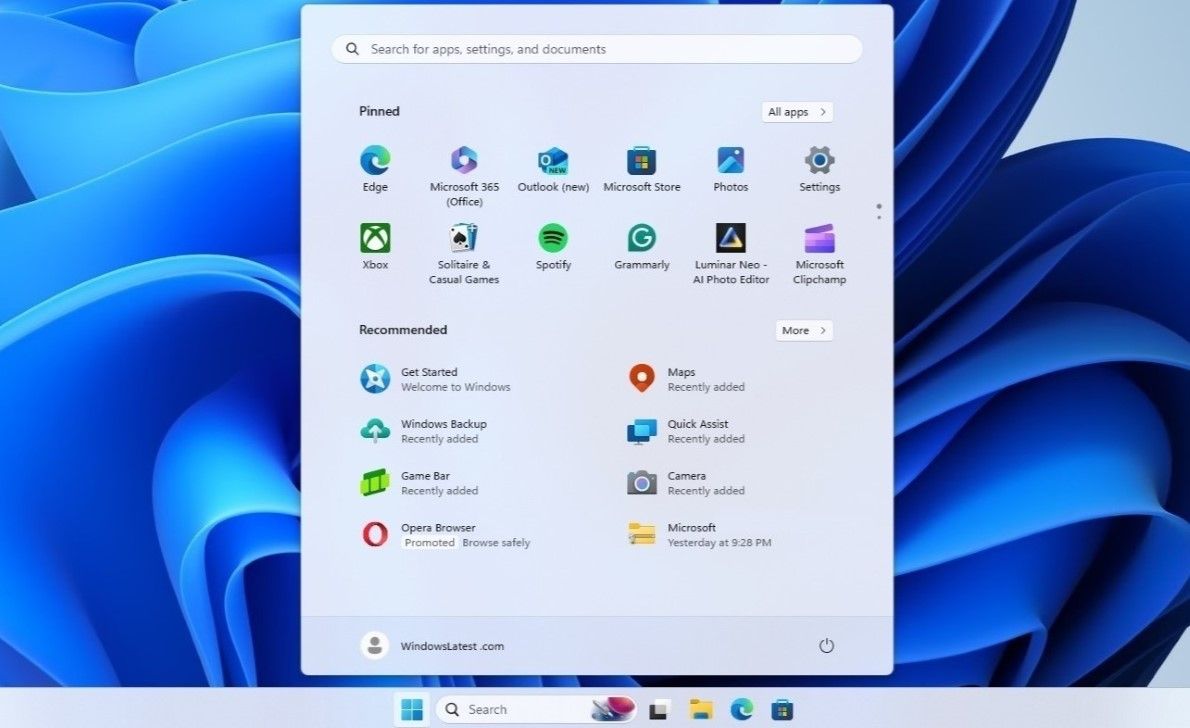Click the Start menu search field

point(596,48)
